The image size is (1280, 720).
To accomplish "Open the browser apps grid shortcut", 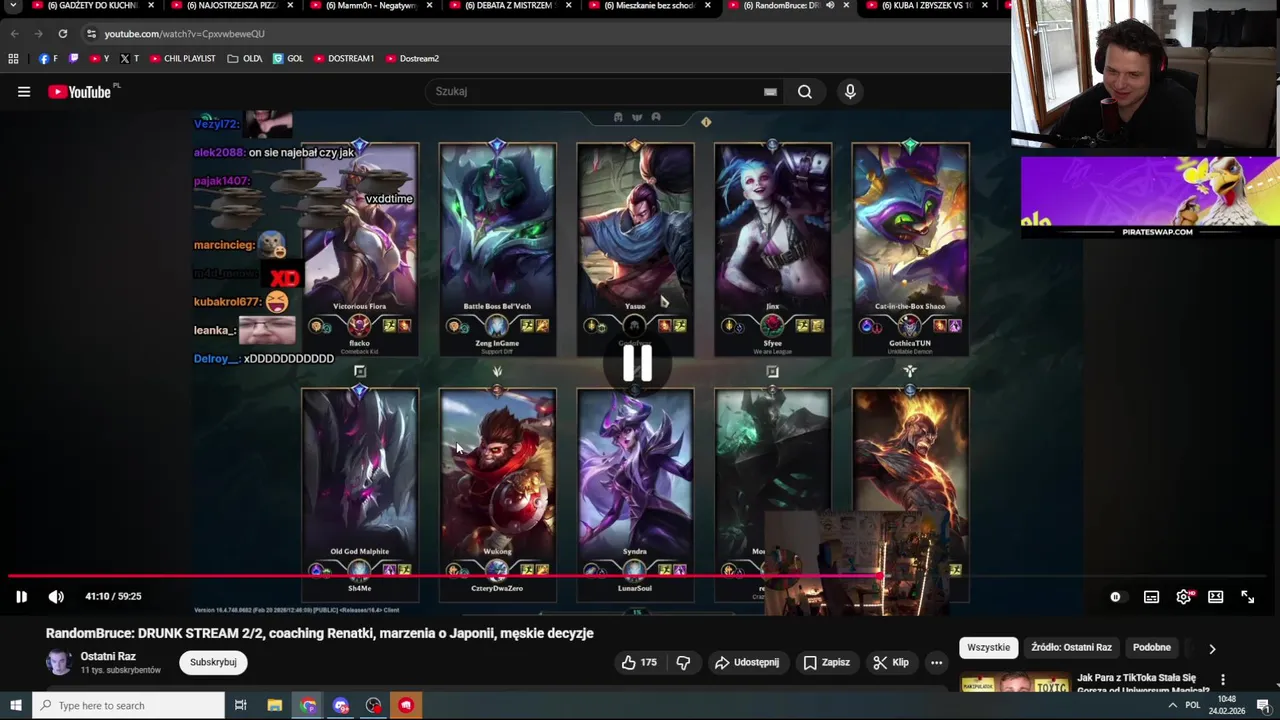I will (x=13, y=59).
